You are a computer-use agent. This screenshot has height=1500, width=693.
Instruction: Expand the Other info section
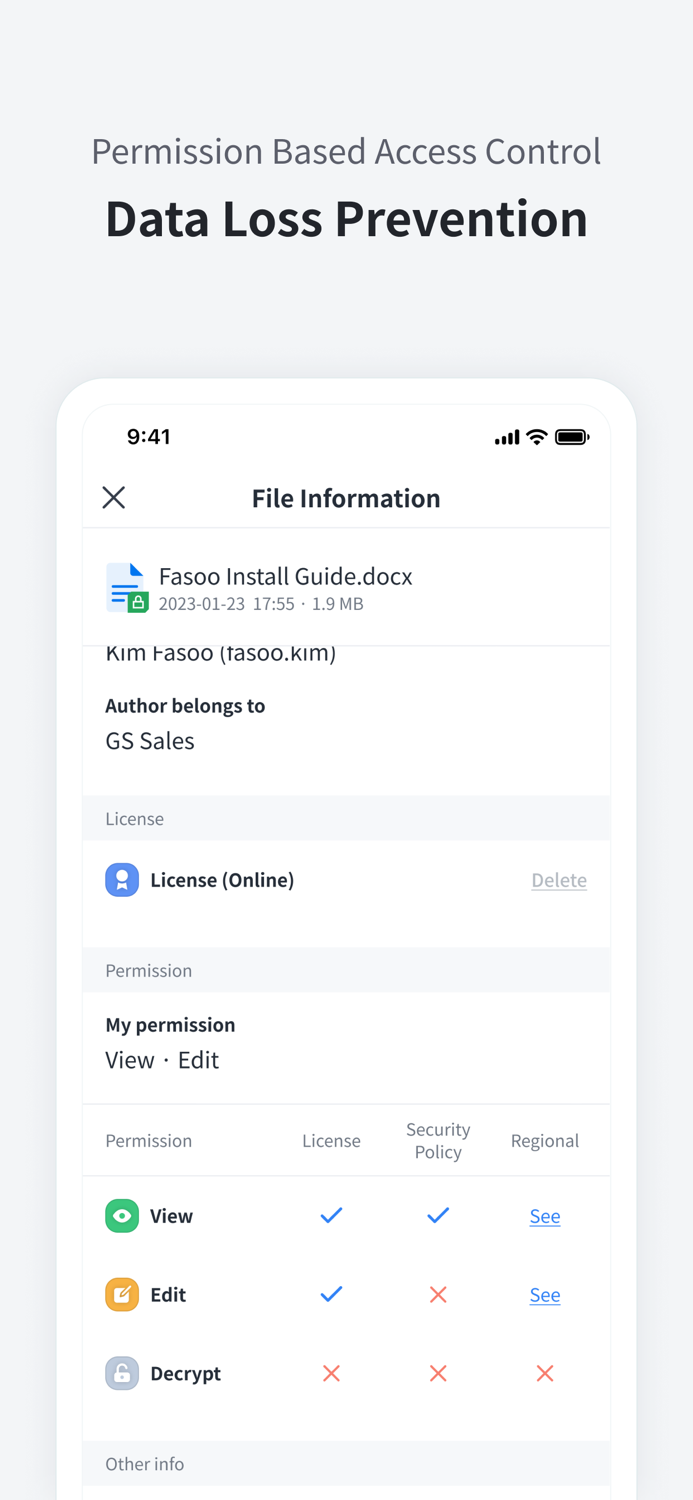[144, 1464]
